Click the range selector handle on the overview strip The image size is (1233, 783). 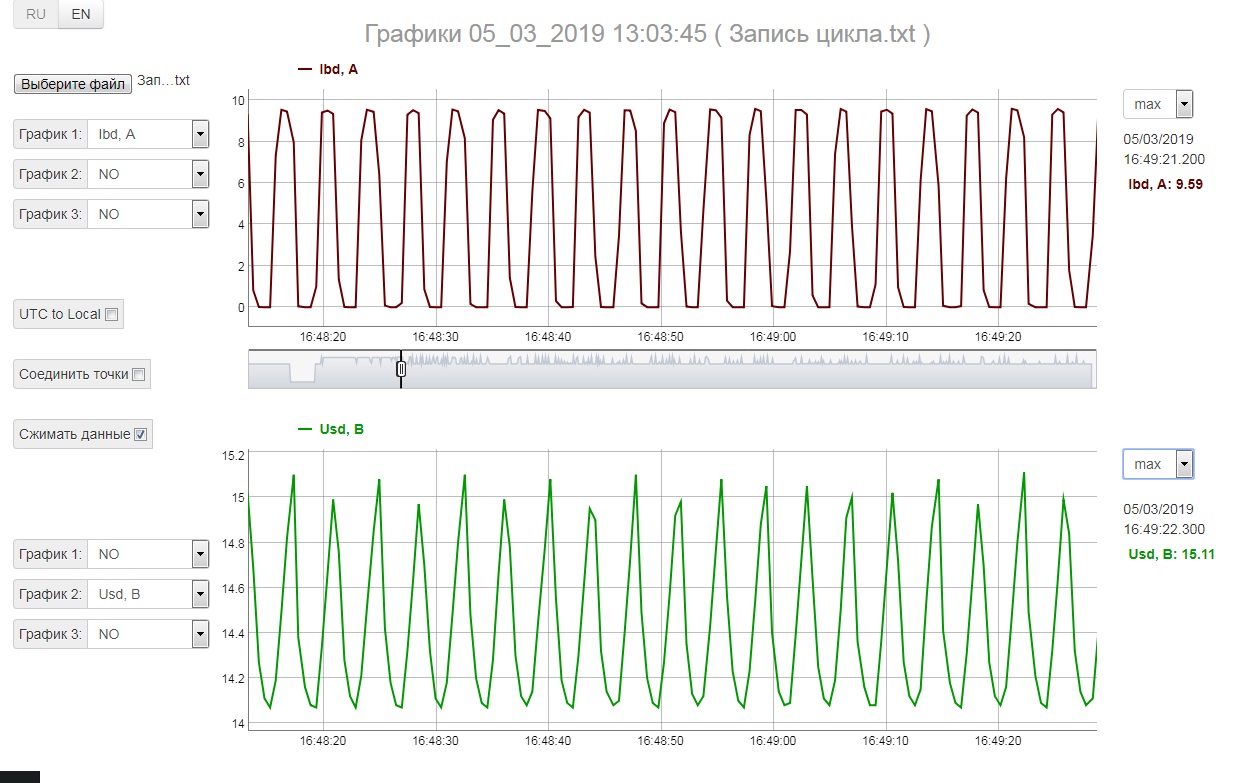[x=401, y=369]
